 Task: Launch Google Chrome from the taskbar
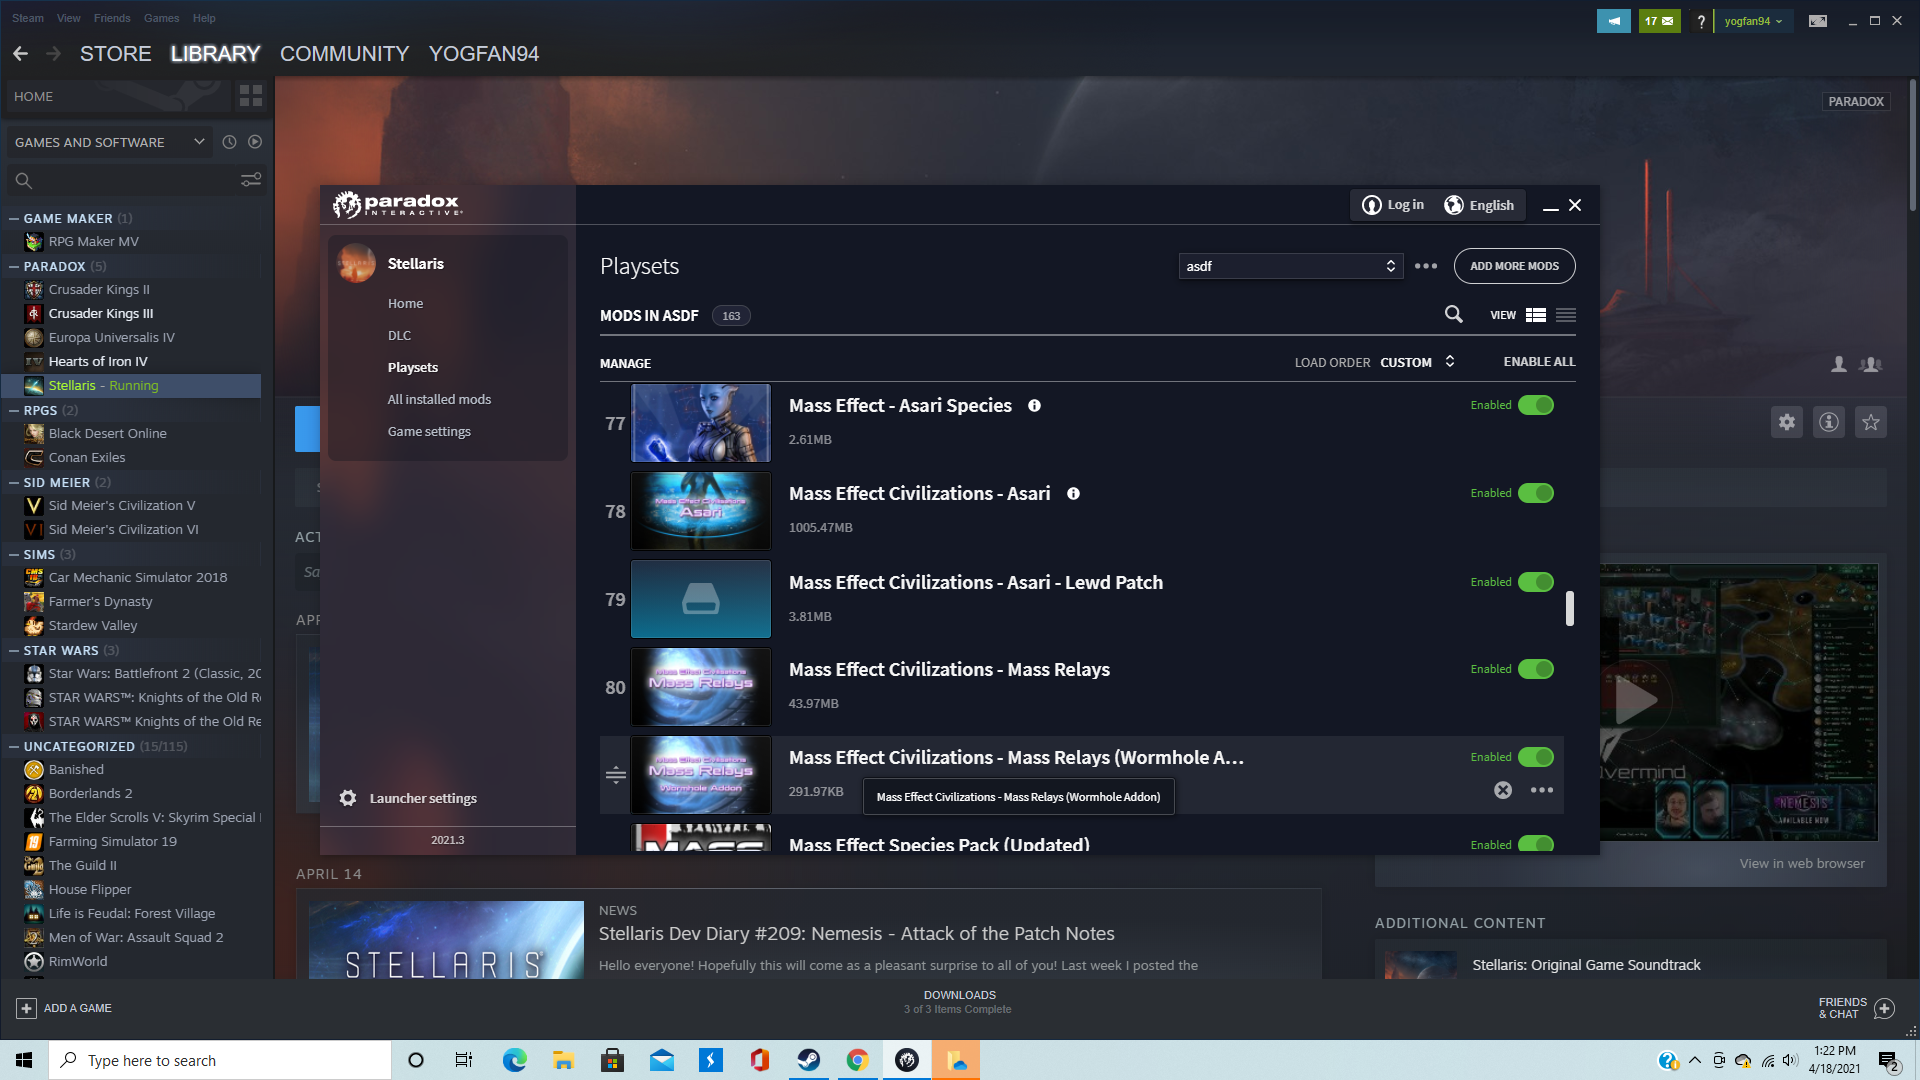pos(858,1060)
